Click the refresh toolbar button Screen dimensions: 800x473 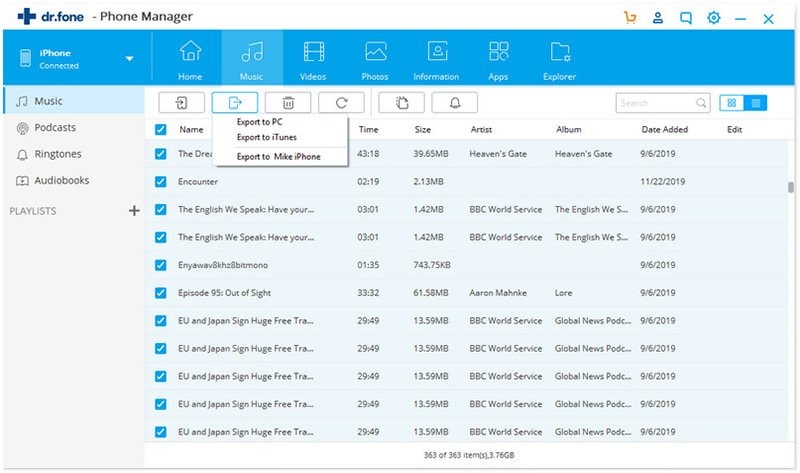coord(341,103)
